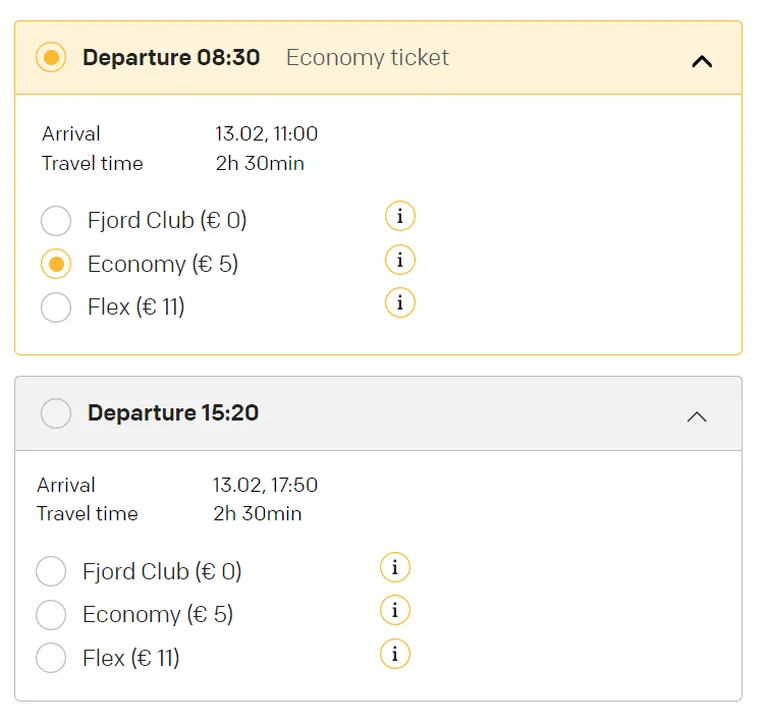This screenshot has height=725, width=768.
Task: Open info for 08:30 Fjord Club ticket
Action: pyautogui.click(x=400, y=216)
